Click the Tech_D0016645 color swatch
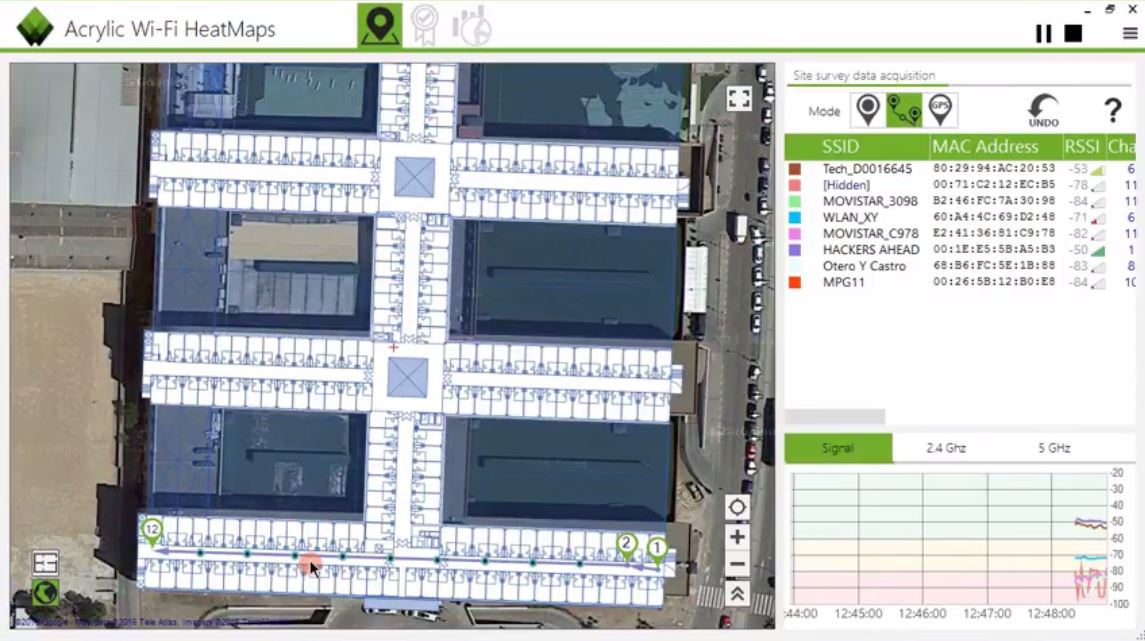 [794, 169]
